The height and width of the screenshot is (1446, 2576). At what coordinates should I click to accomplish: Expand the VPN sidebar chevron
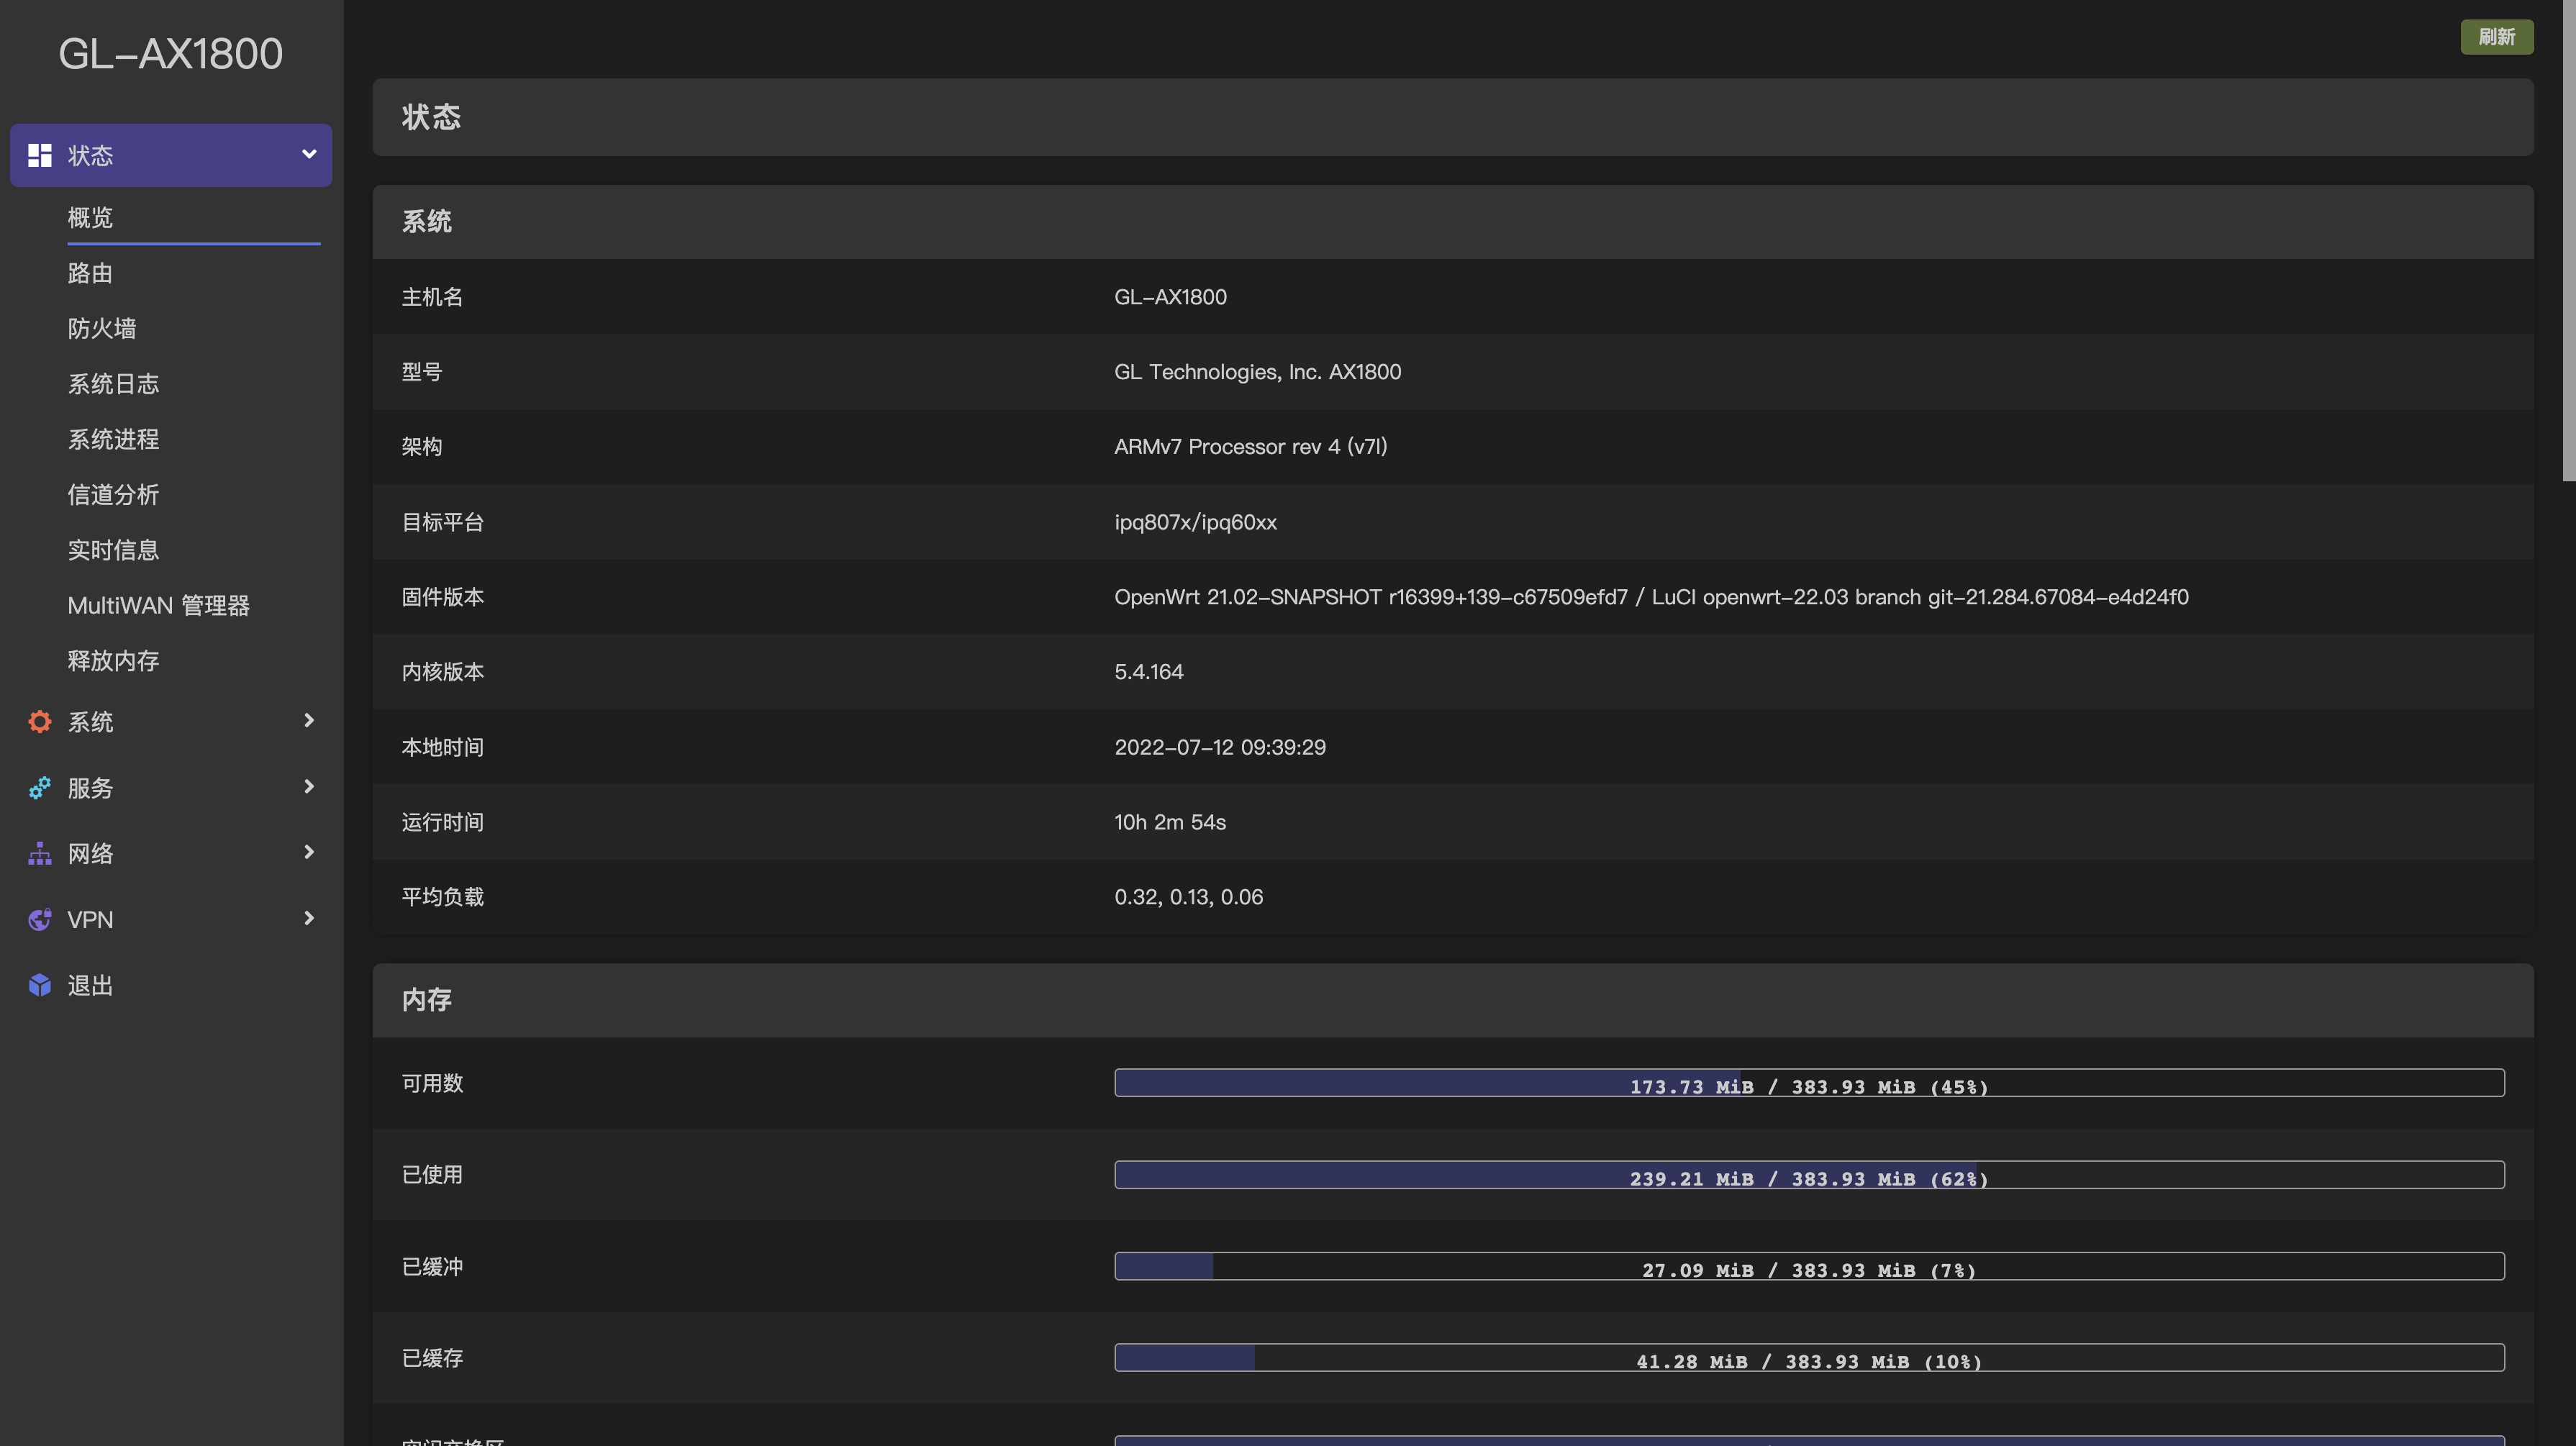click(x=309, y=918)
